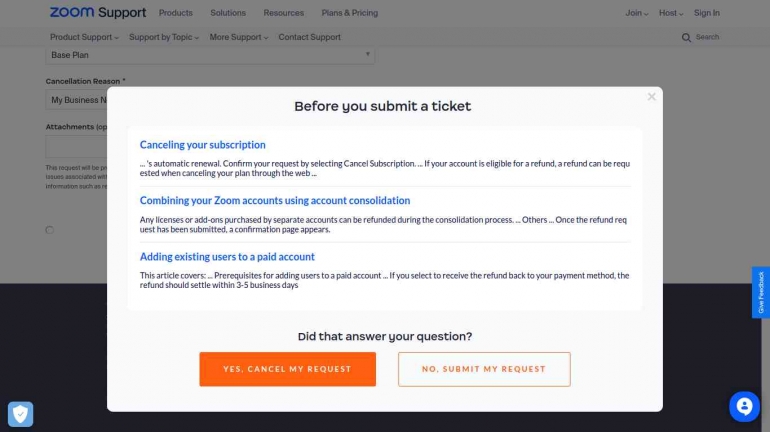Click No, Submit My Request button
Image resolution: width=770 pixels, height=432 pixels.
[x=484, y=369]
